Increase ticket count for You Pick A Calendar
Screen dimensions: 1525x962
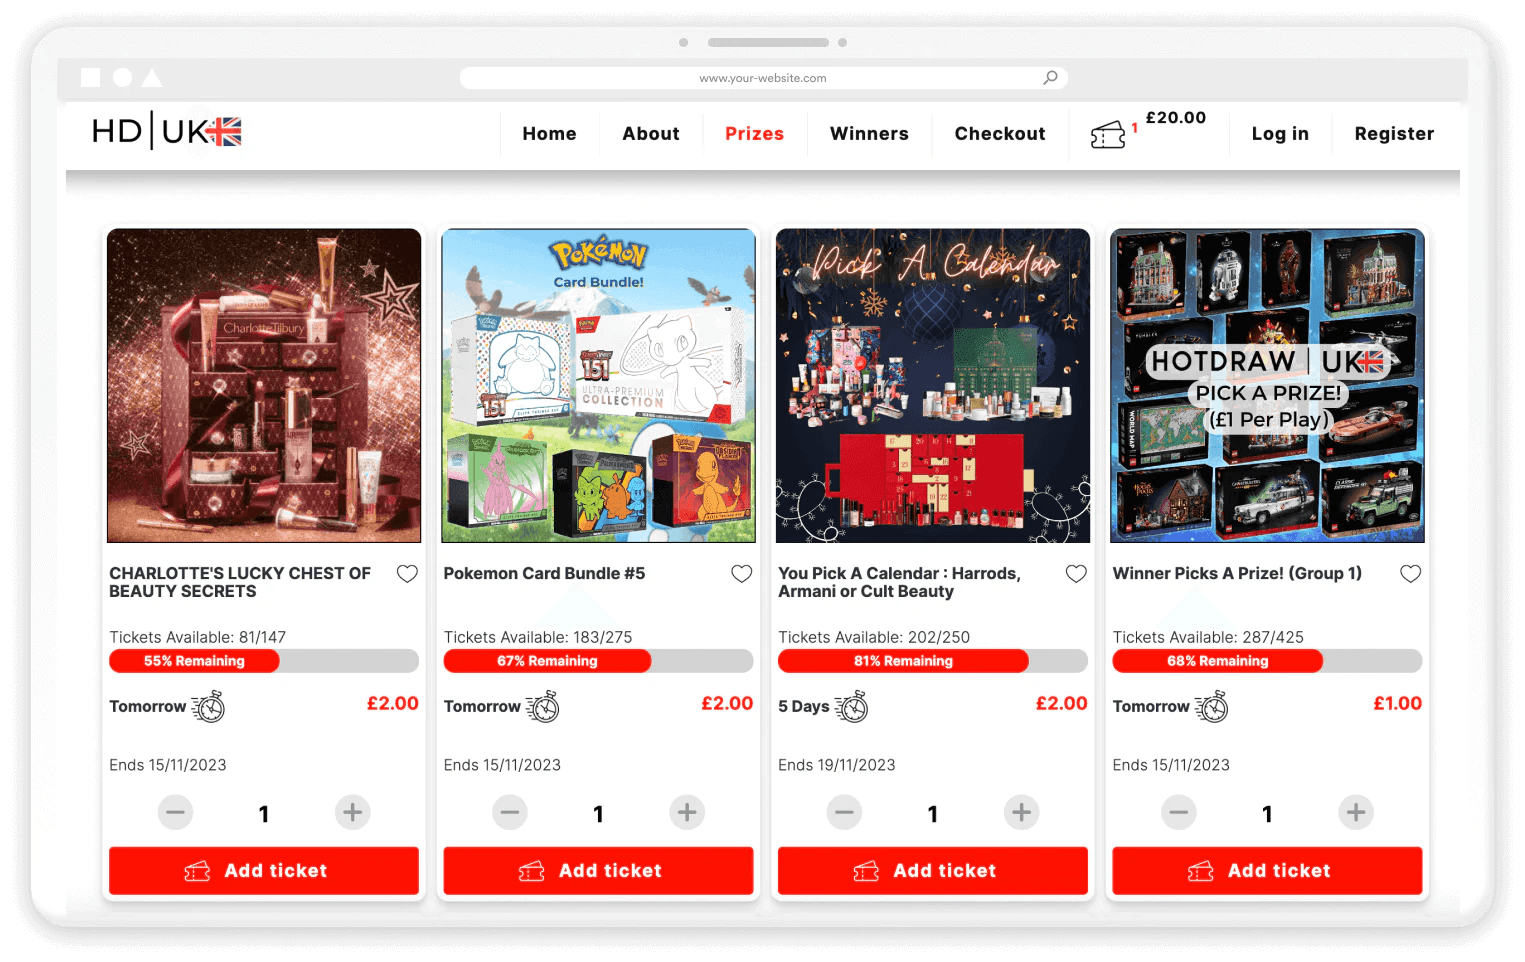pos(1021,812)
